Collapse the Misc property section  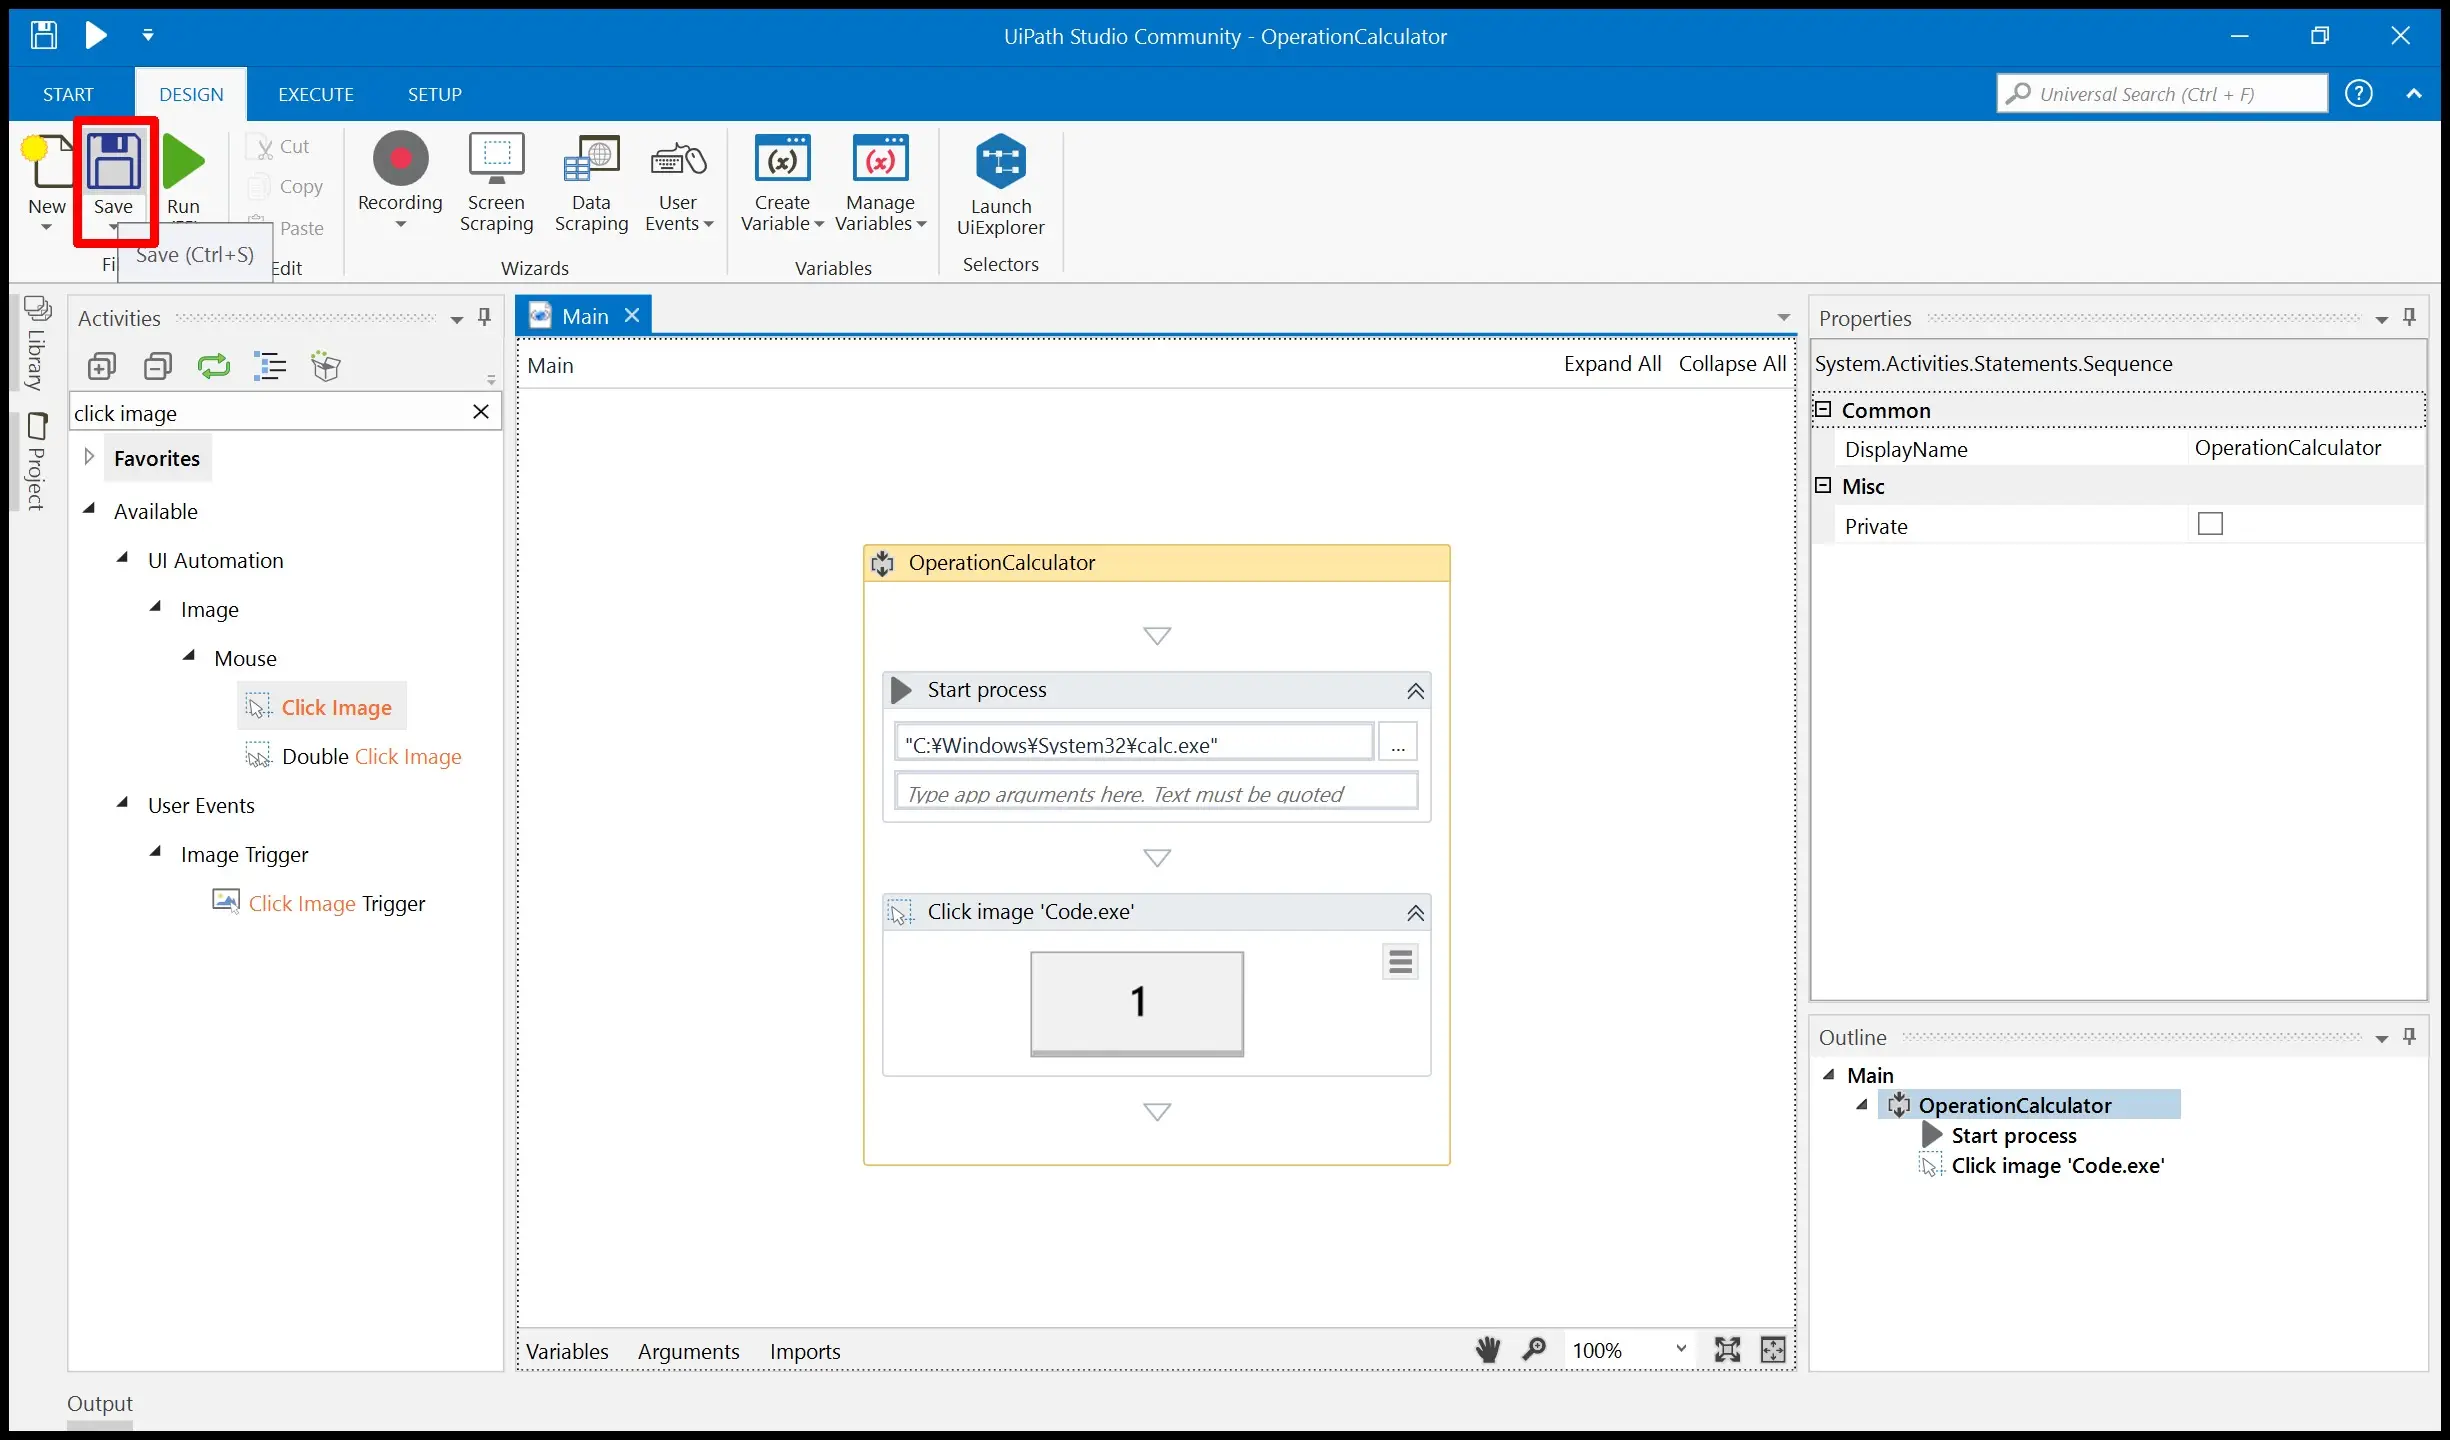coord(1823,485)
